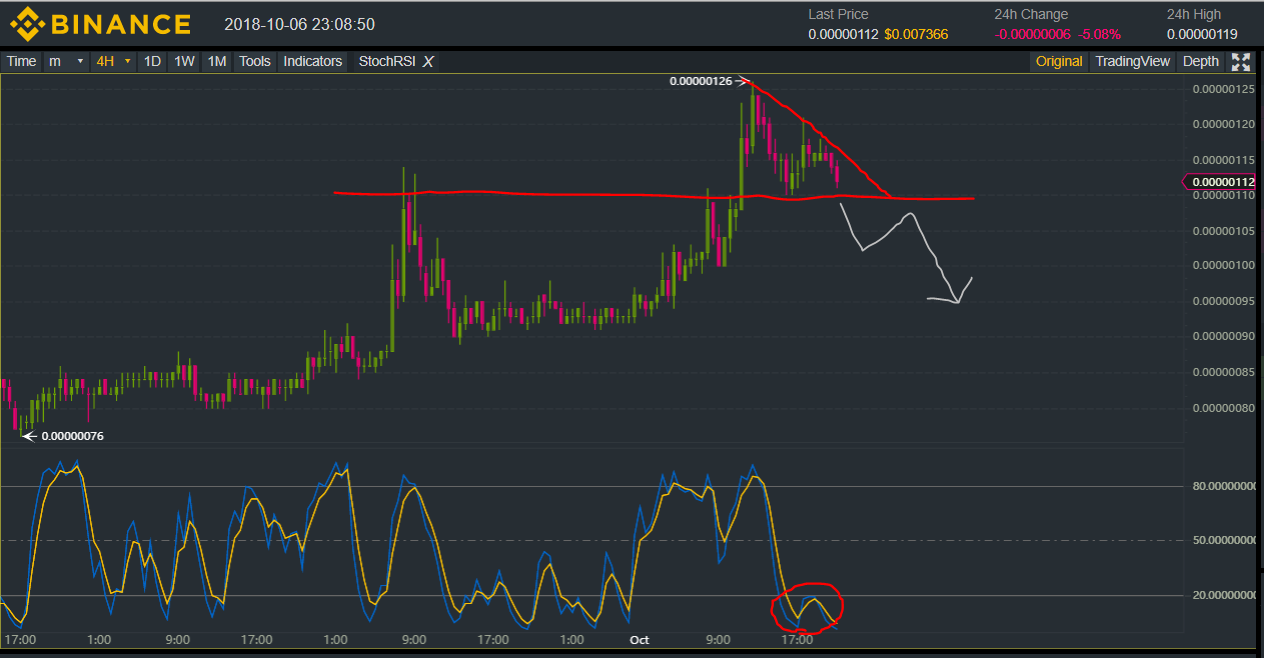Click the 0.00000076 low price marker

pyautogui.click(x=72, y=436)
